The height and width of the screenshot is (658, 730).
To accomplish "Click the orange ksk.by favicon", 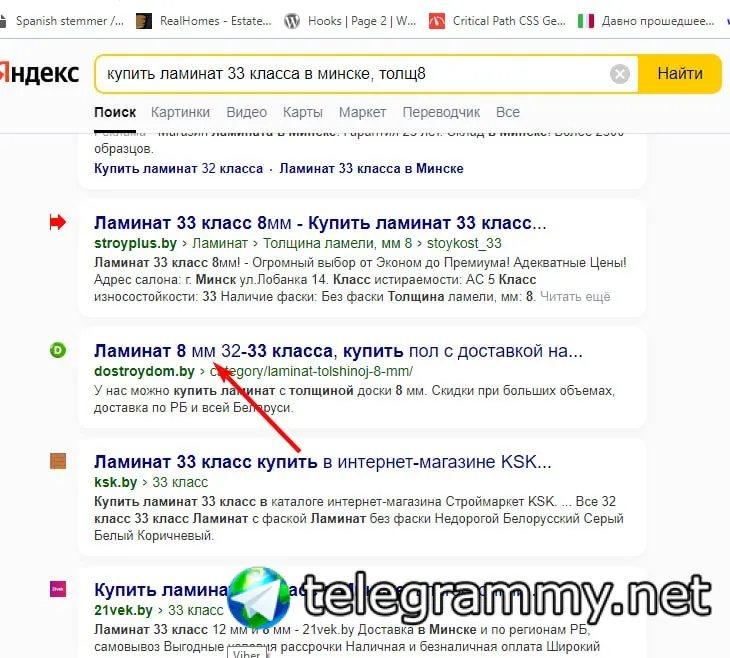I will tap(58, 461).
